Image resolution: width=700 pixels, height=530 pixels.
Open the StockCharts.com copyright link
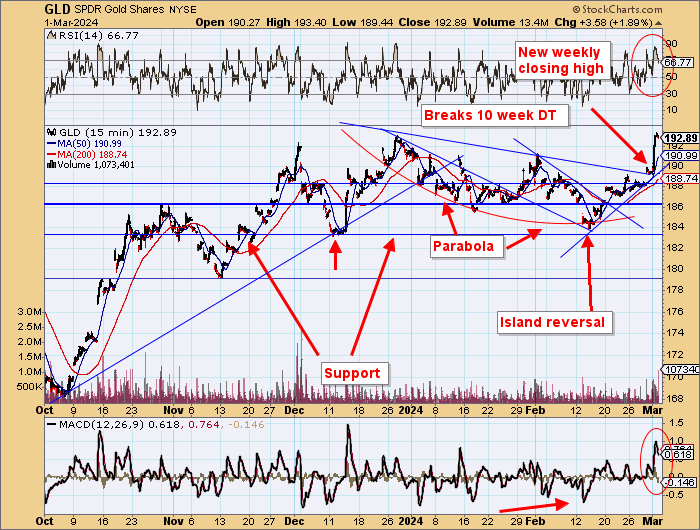(x=617, y=9)
